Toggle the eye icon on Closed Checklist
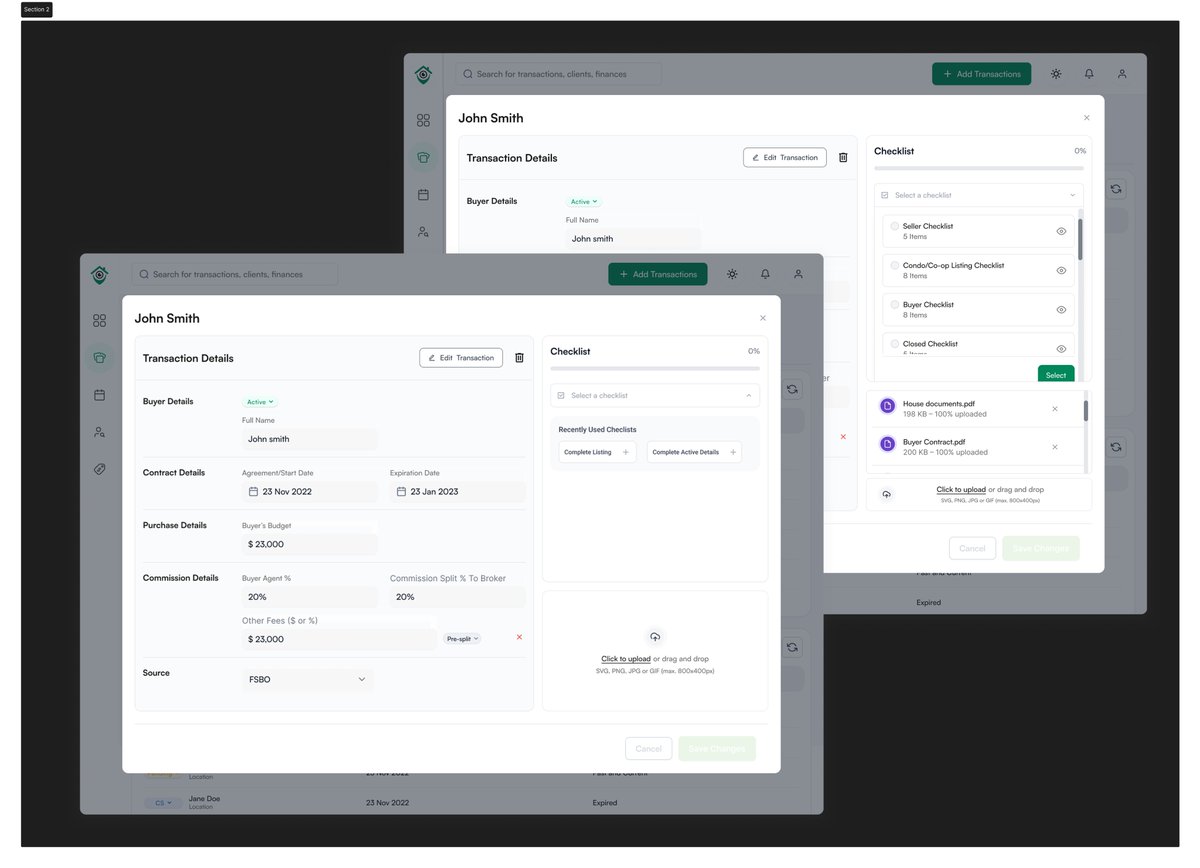 (1063, 347)
